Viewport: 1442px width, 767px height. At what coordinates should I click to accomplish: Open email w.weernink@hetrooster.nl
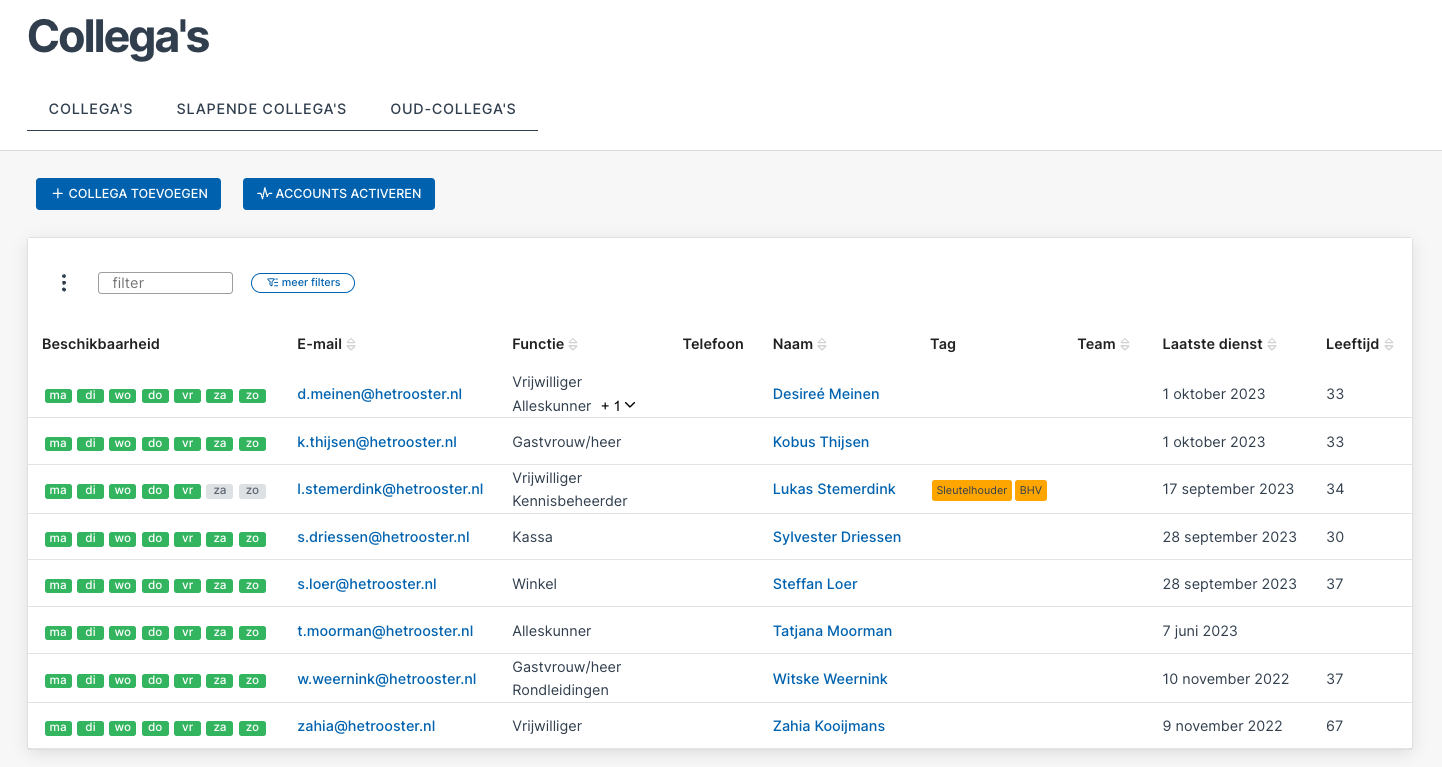point(387,679)
